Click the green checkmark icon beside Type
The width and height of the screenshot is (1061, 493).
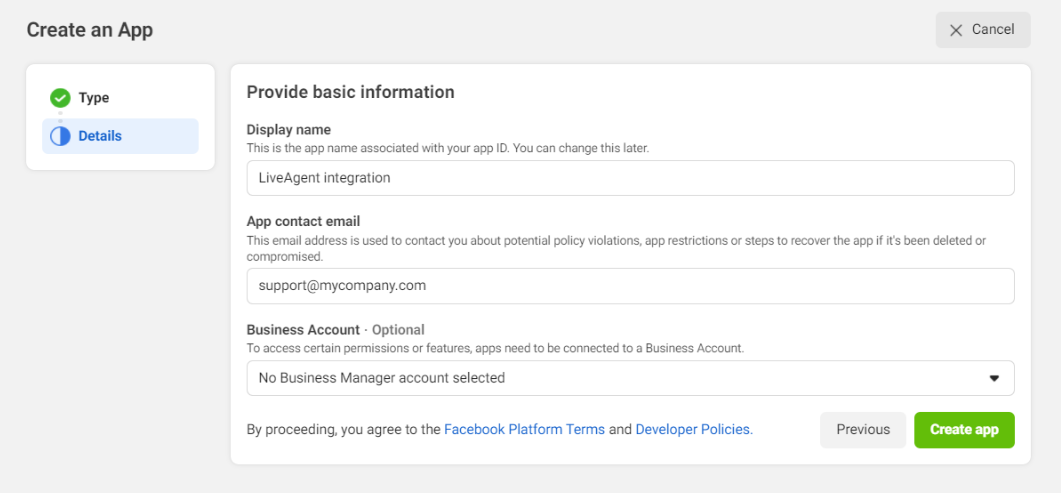pyautogui.click(x=60, y=98)
